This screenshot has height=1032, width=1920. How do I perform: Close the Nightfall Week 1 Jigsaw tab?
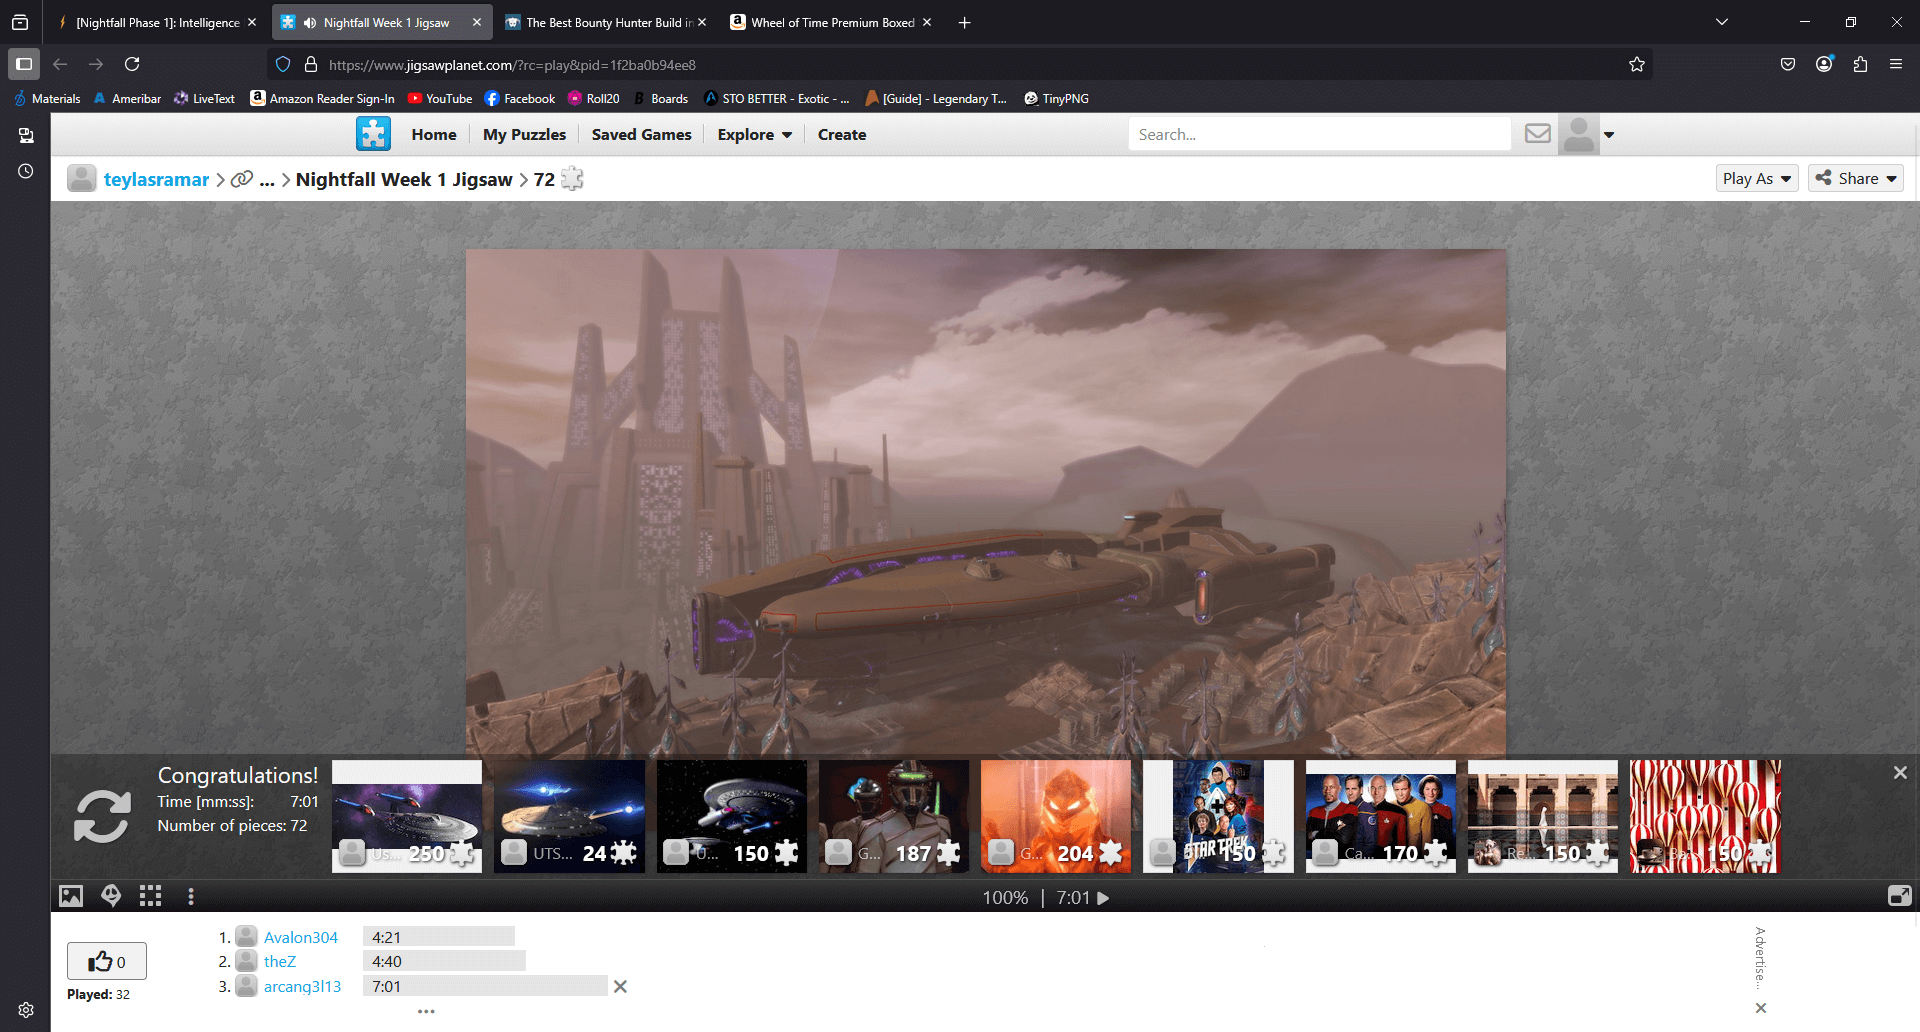tap(477, 22)
